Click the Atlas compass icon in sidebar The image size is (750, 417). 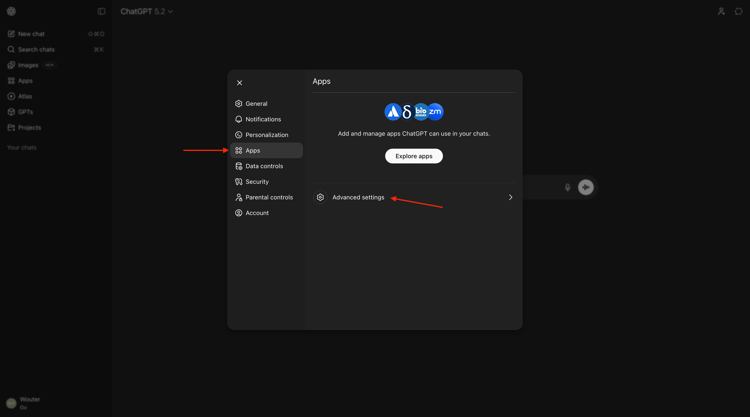[x=11, y=97]
